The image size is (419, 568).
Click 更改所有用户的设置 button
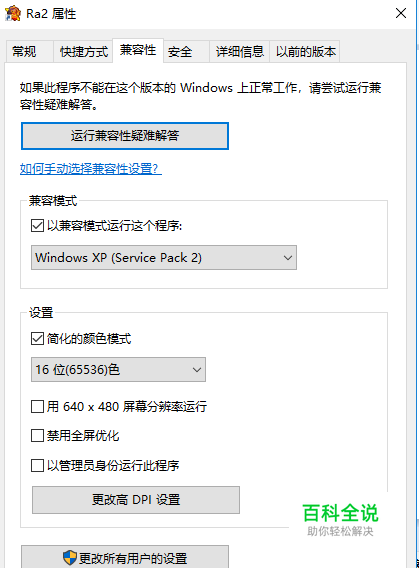pyautogui.click(x=125, y=557)
